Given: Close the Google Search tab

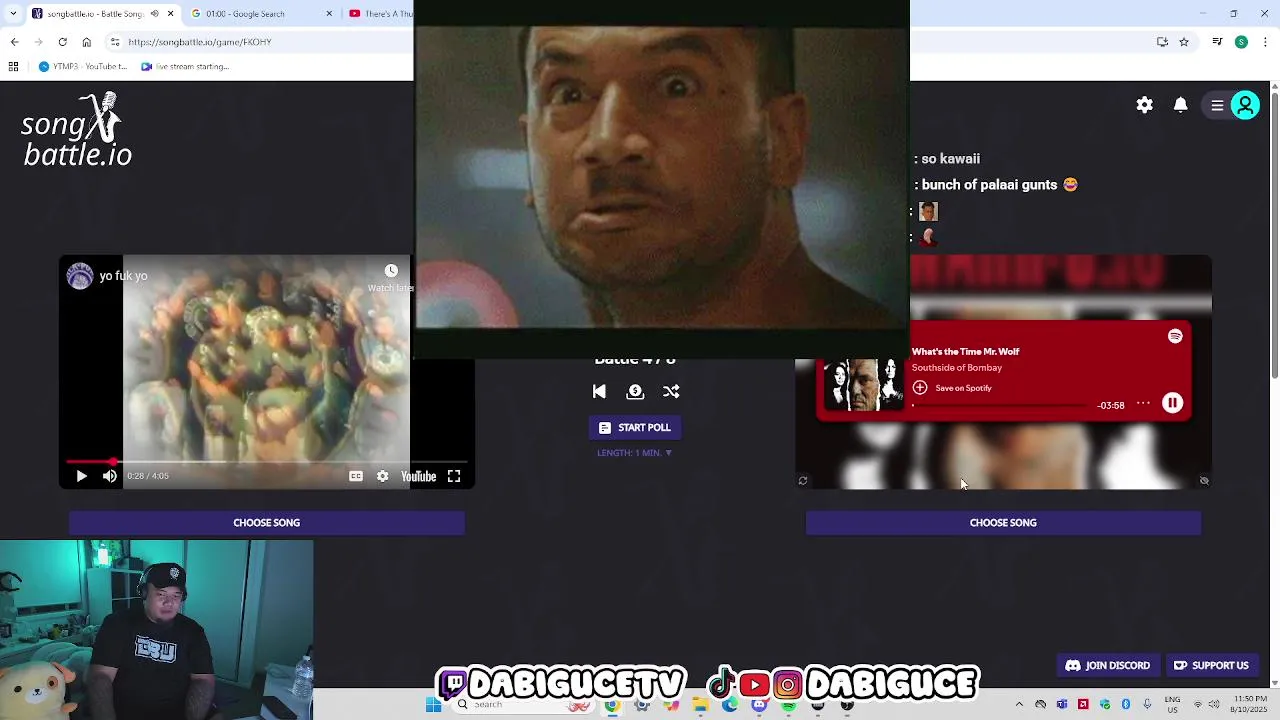Looking at the screenshot, I should [329, 14].
